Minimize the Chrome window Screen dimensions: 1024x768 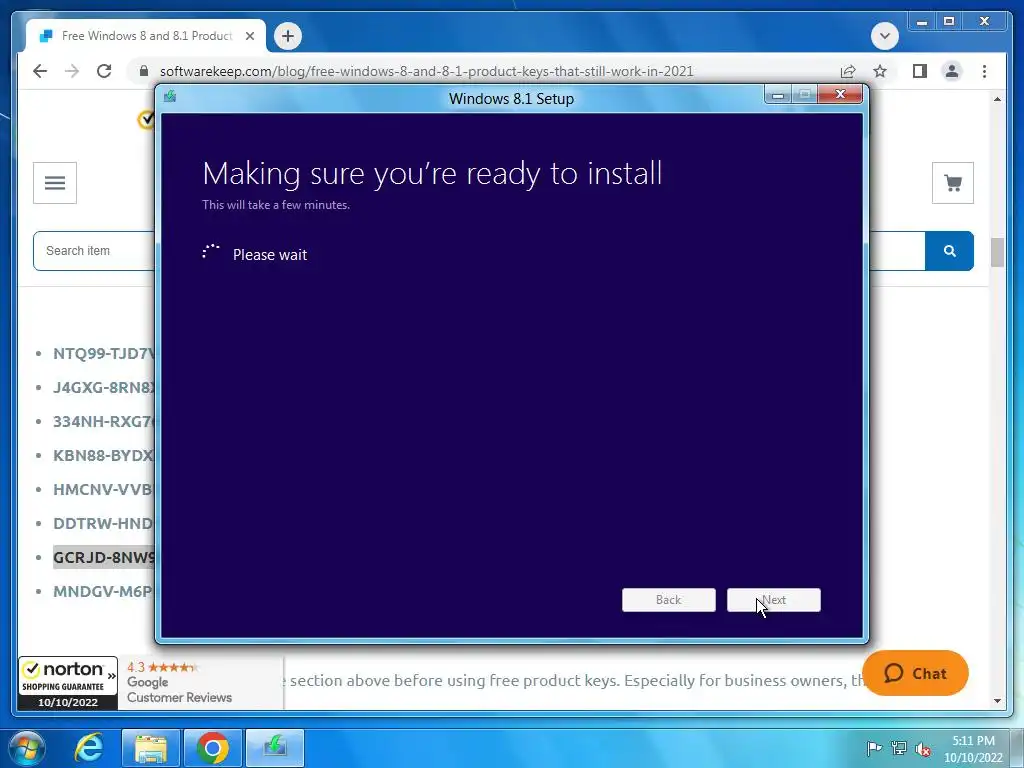[922, 22]
